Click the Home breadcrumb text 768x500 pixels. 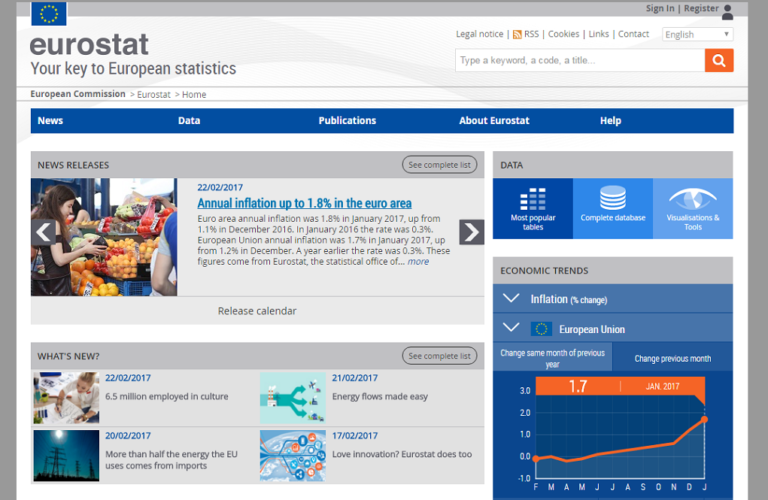(194, 95)
